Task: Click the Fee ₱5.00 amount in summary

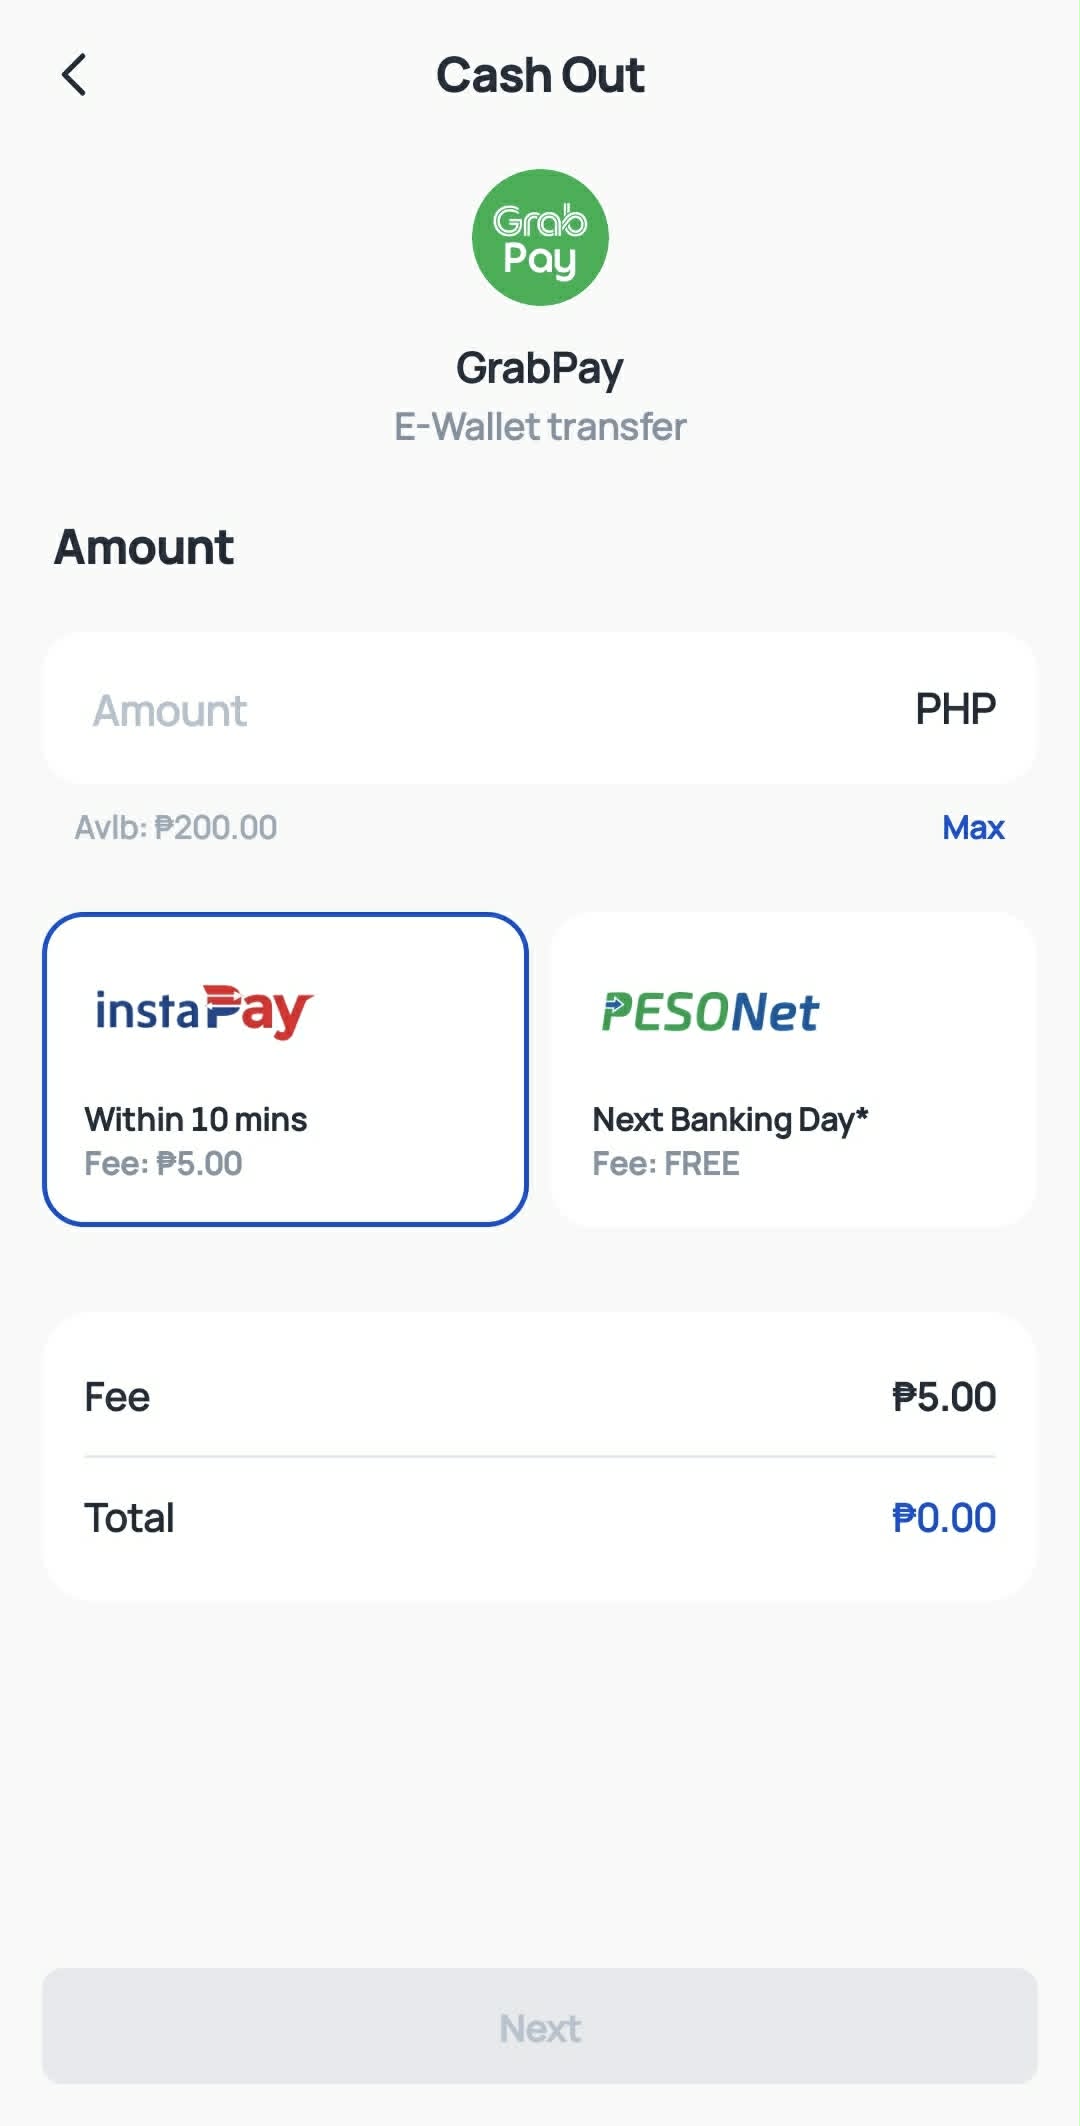Action: 944,1397
